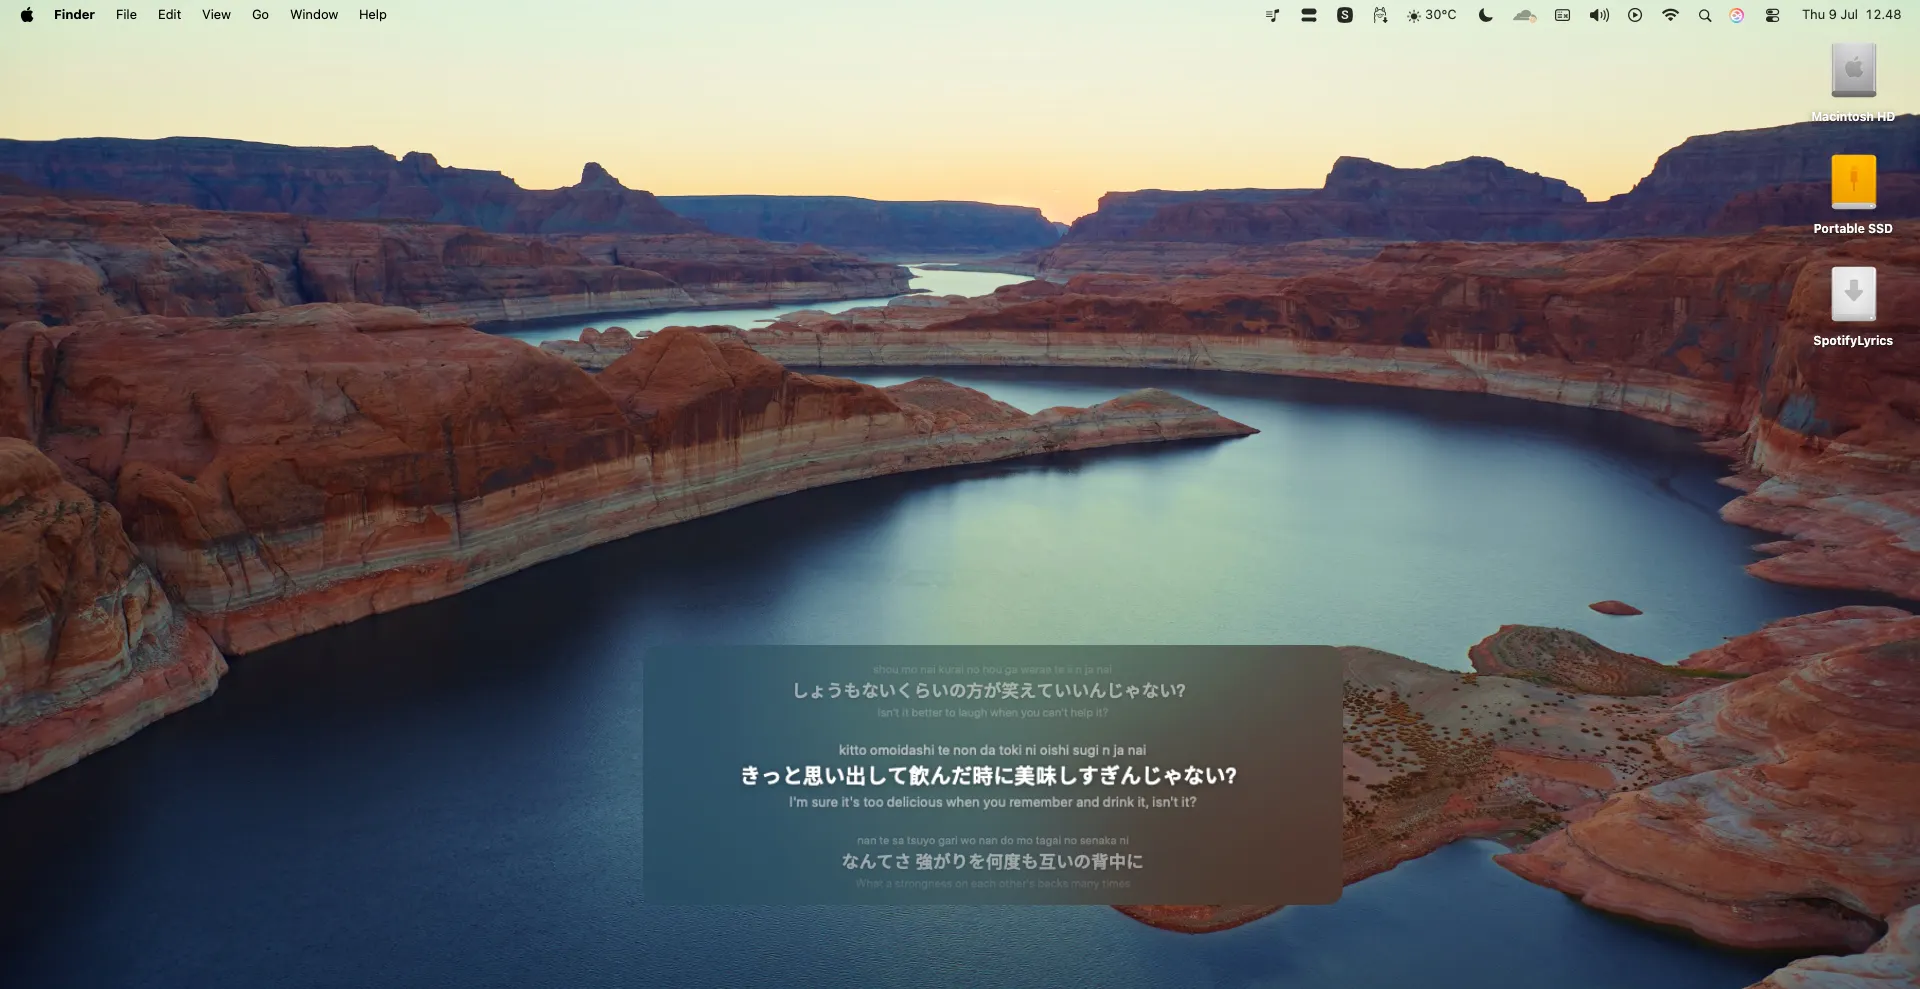Open Control Center icon

click(x=1772, y=15)
